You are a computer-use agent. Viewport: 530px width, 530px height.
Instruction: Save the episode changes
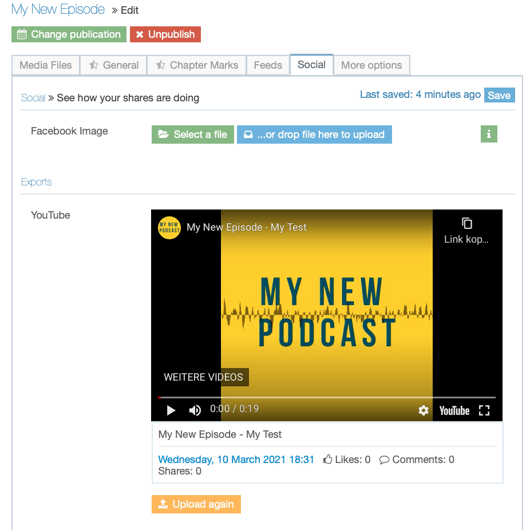tap(499, 95)
